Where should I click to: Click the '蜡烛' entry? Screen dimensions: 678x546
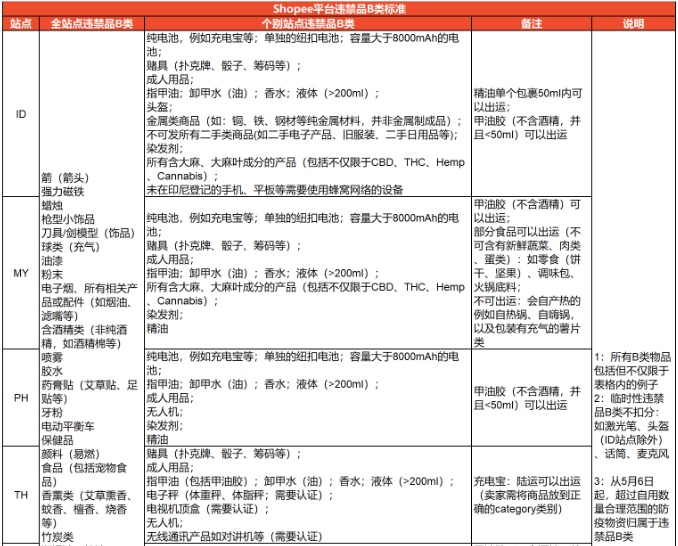coord(52,205)
